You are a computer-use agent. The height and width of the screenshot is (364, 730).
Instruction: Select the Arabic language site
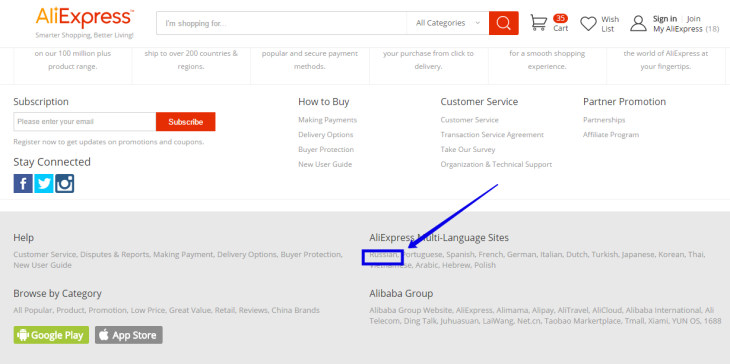(426, 265)
